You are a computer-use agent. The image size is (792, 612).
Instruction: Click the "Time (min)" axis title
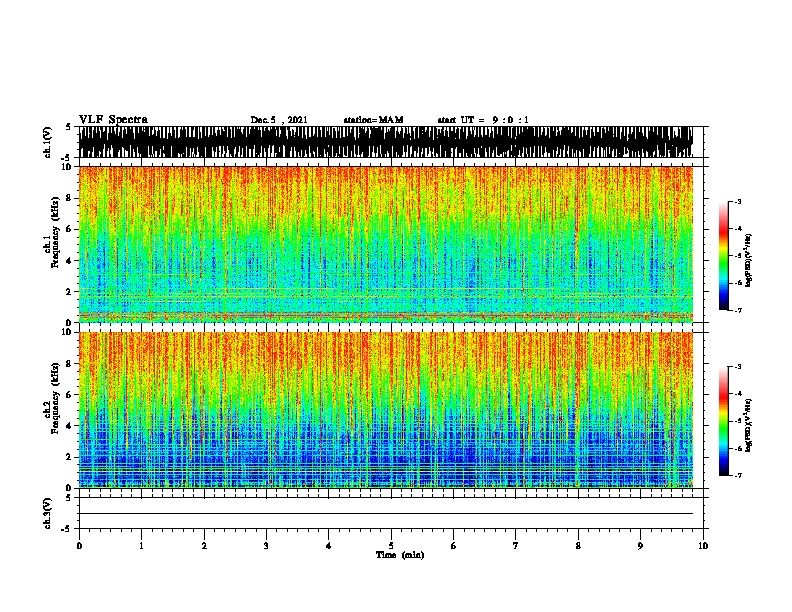400,555
